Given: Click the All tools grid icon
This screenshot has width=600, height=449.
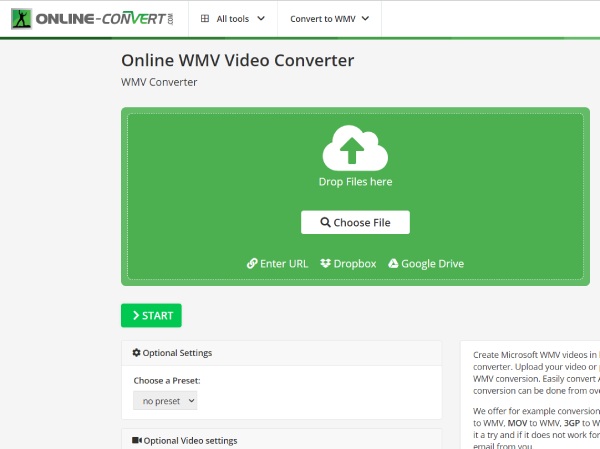Looking at the screenshot, I should (x=205, y=18).
